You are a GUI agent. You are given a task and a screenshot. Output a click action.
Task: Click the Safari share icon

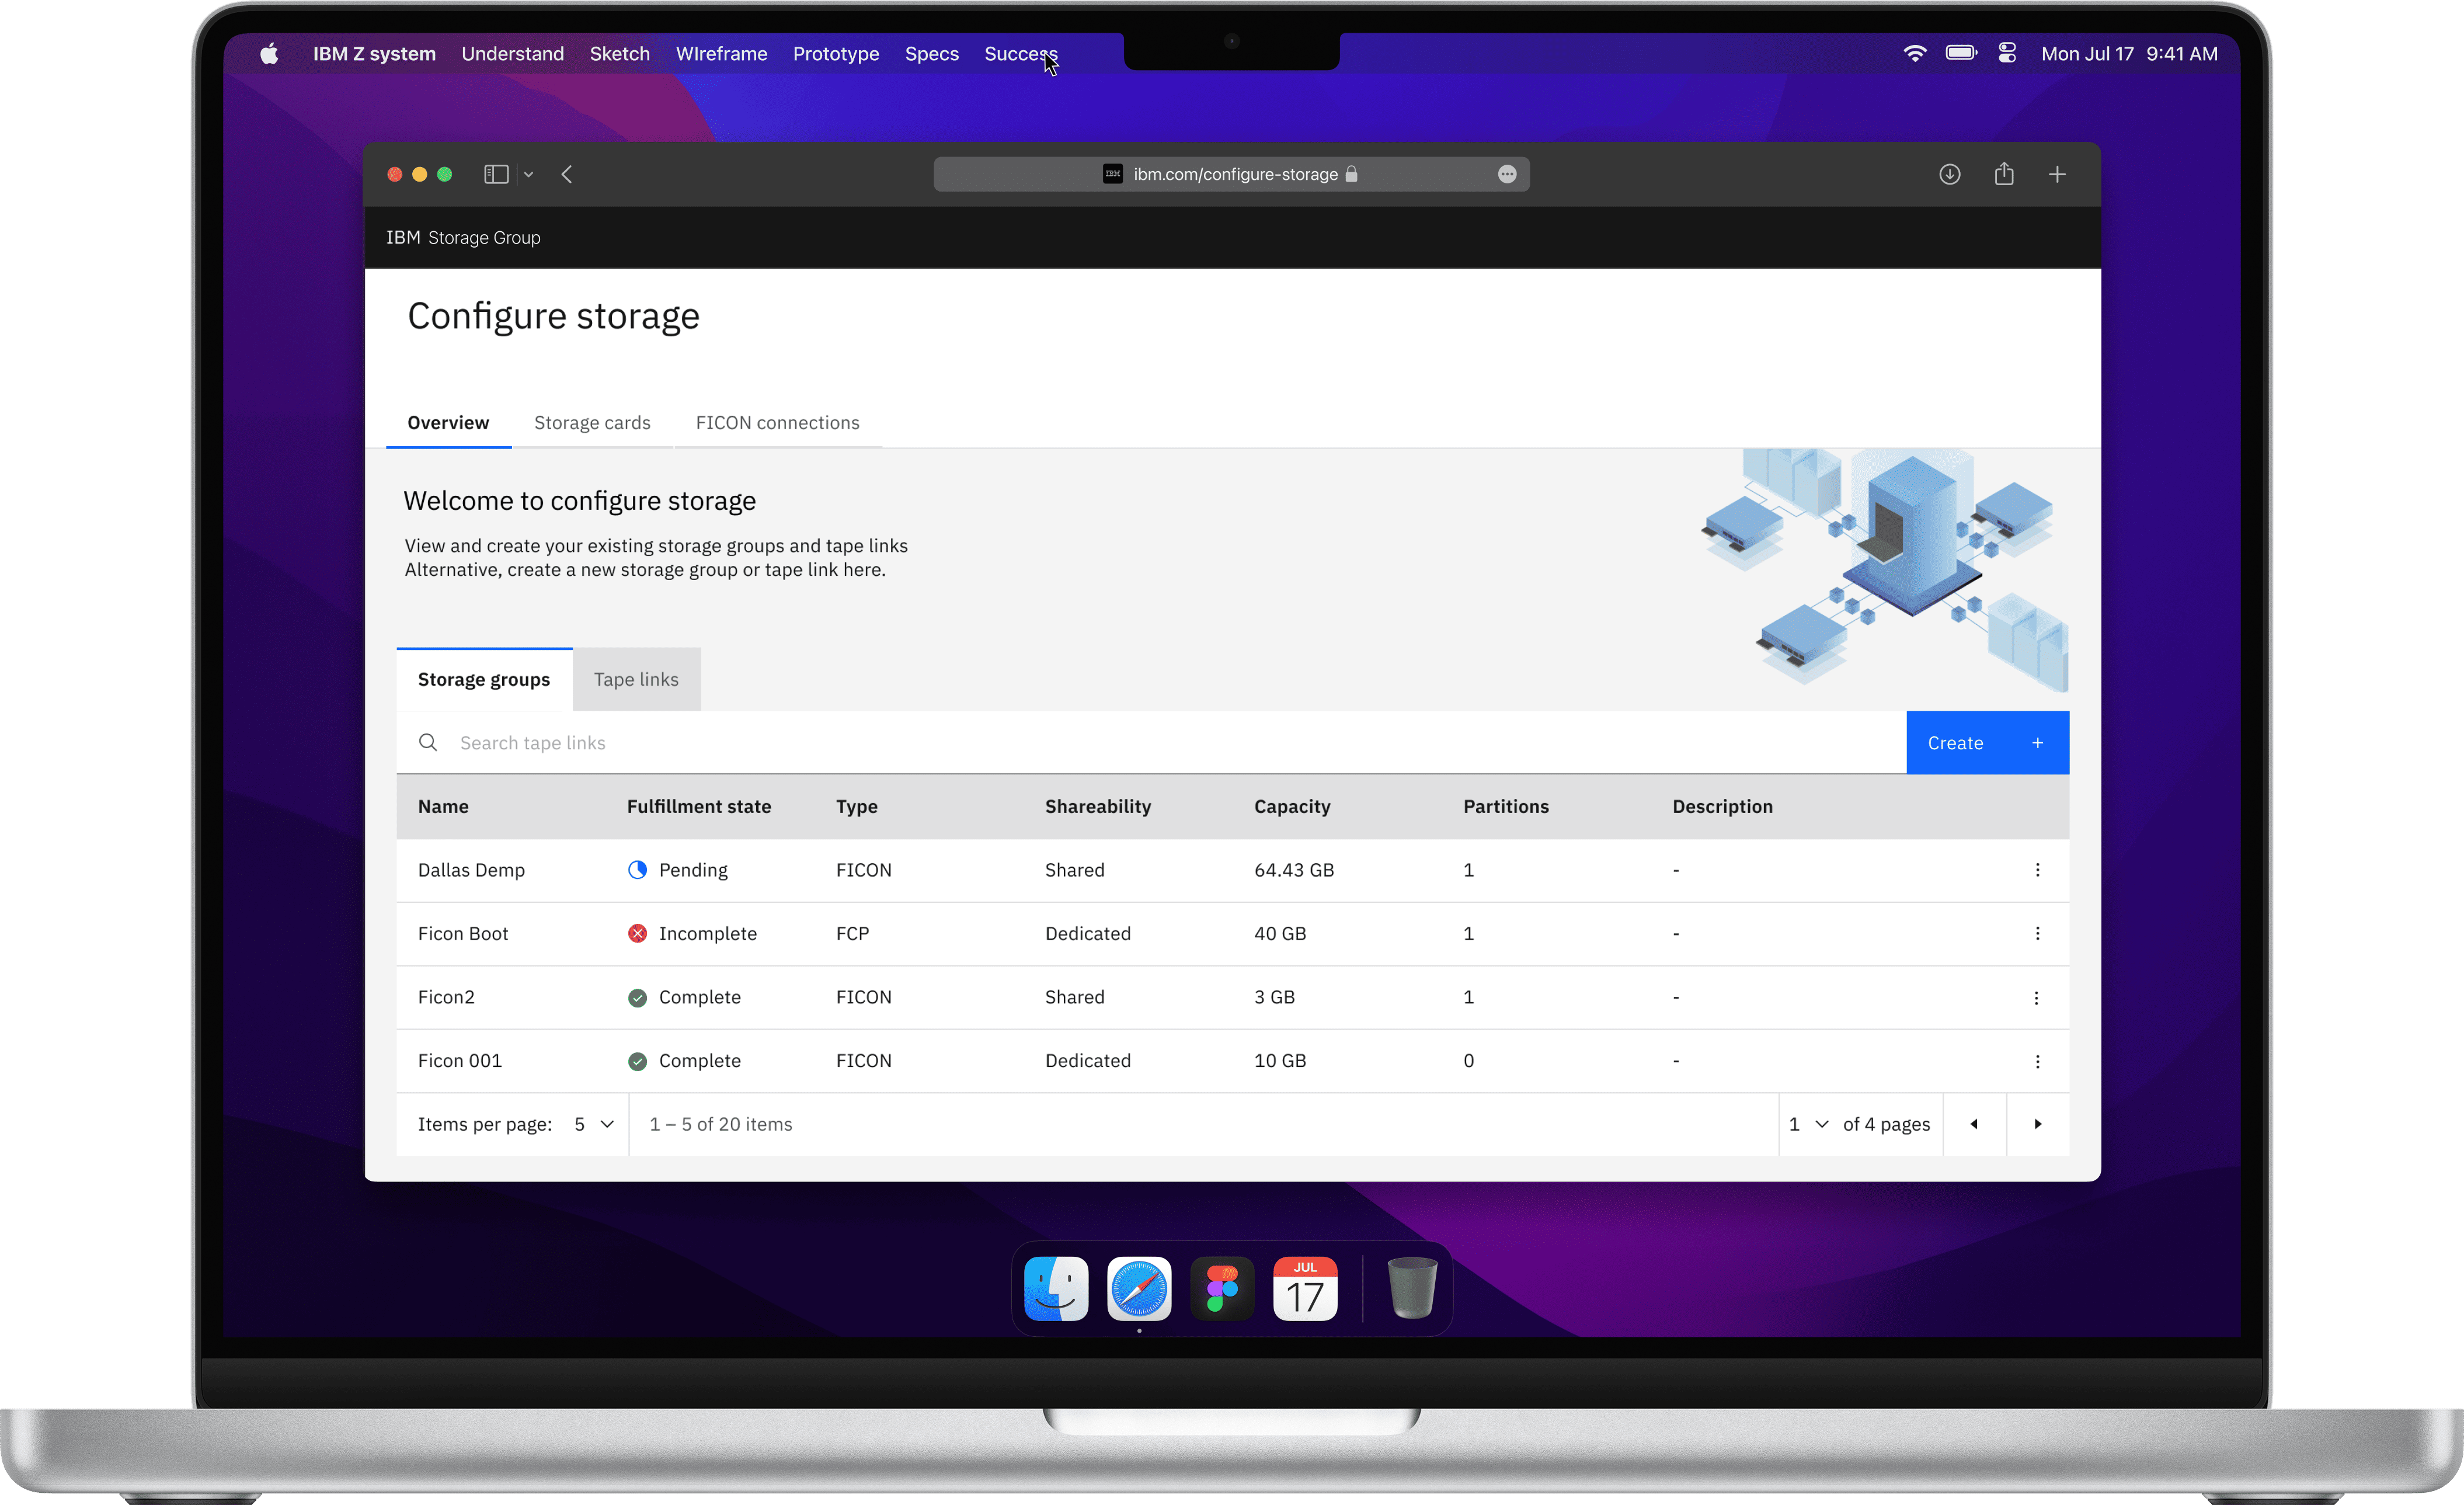[x=2004, y=174]
